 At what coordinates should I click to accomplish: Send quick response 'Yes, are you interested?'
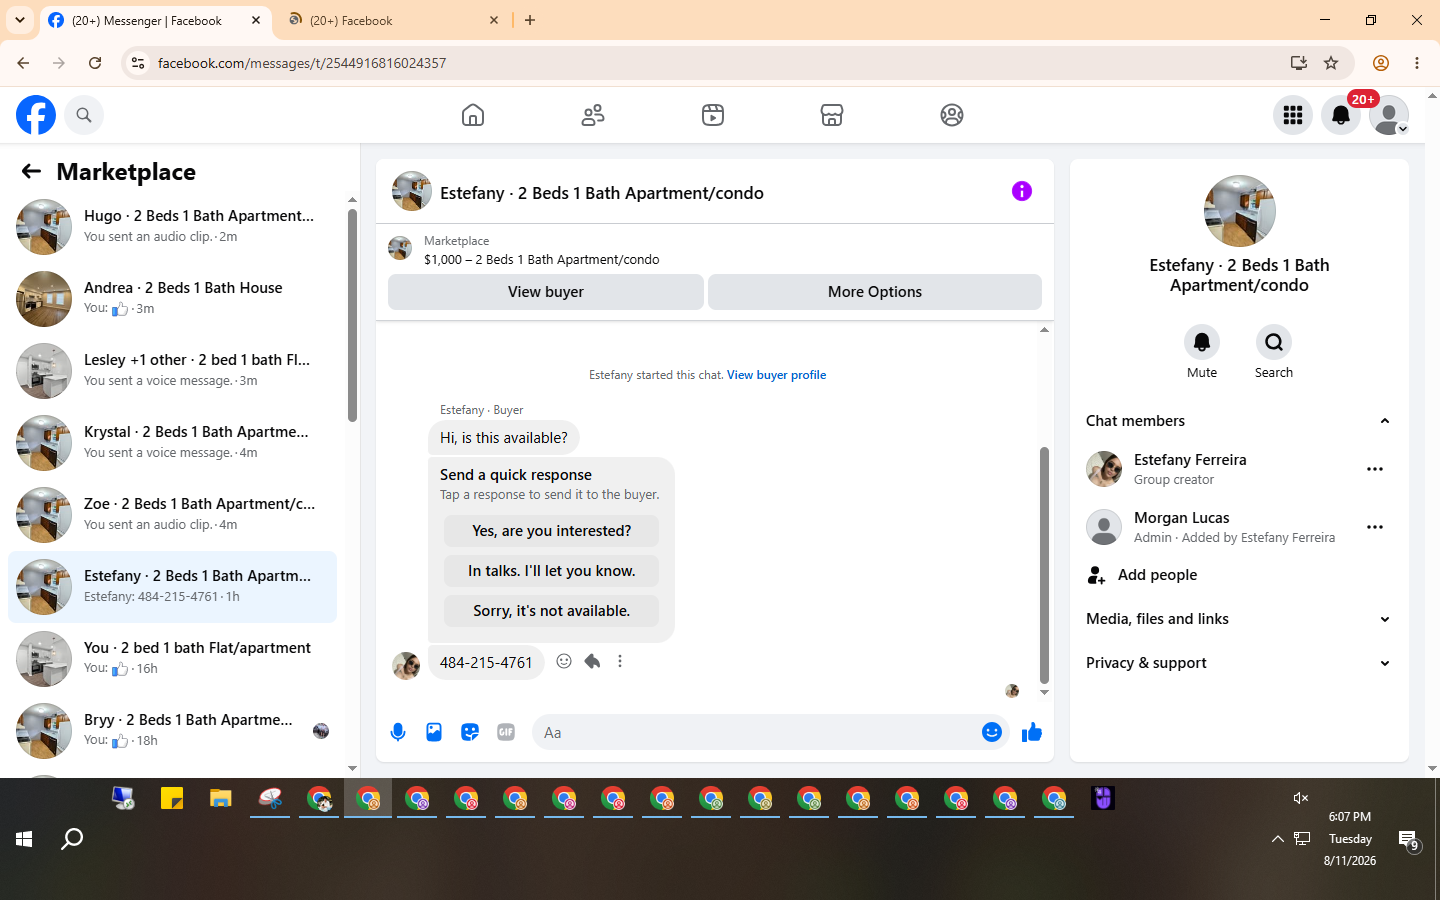552,531
